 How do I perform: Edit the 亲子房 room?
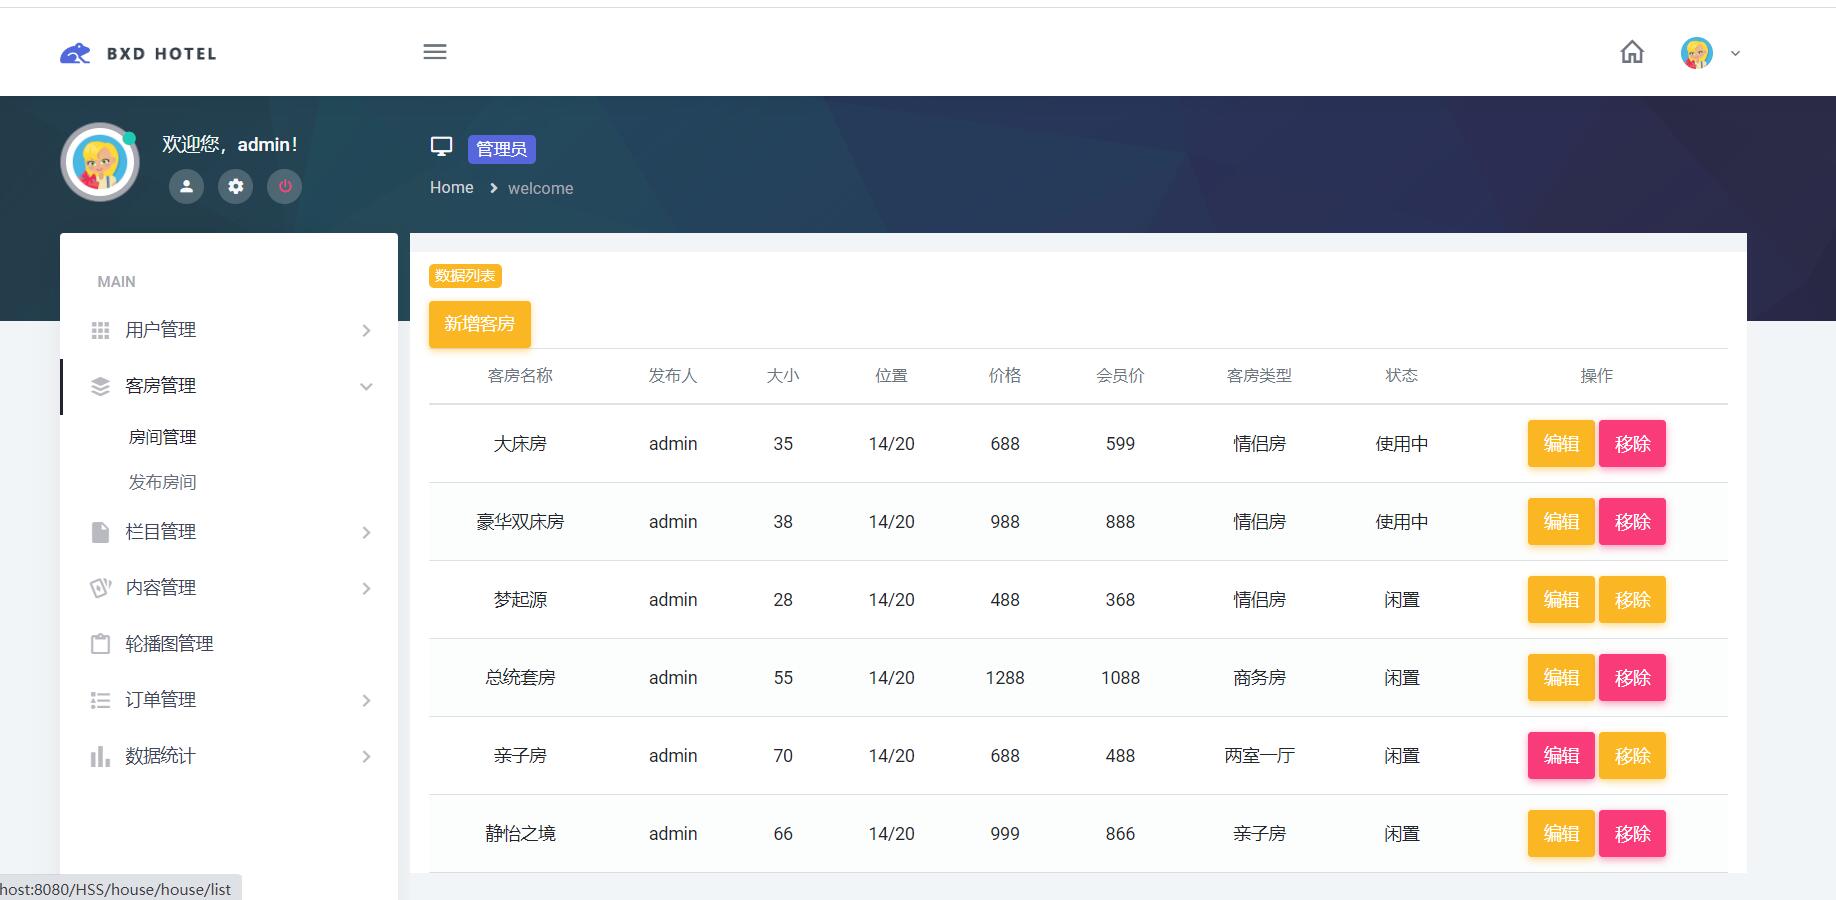point(1561,756)
